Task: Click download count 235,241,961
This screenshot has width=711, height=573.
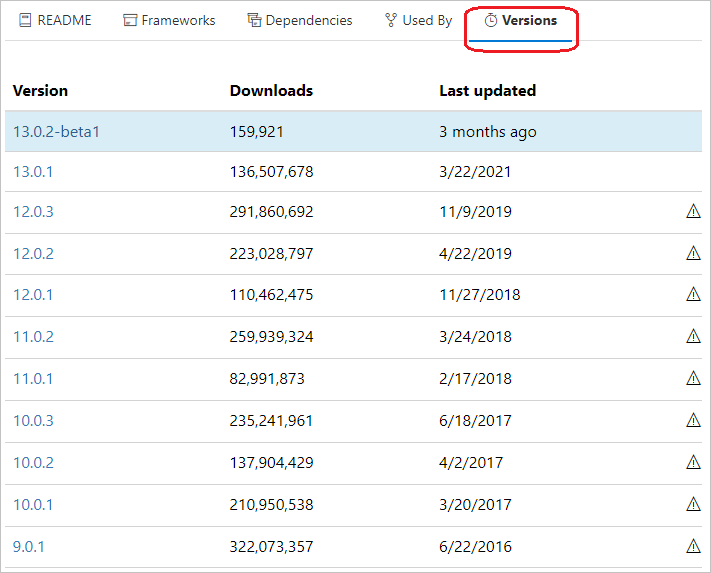Action: [271, 421]
